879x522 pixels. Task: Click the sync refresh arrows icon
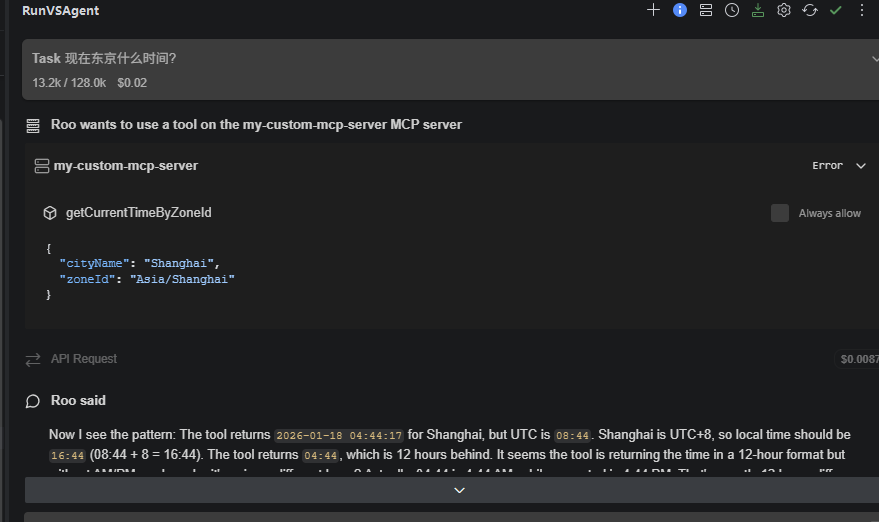pyautogui.click(x=809, y=10)
